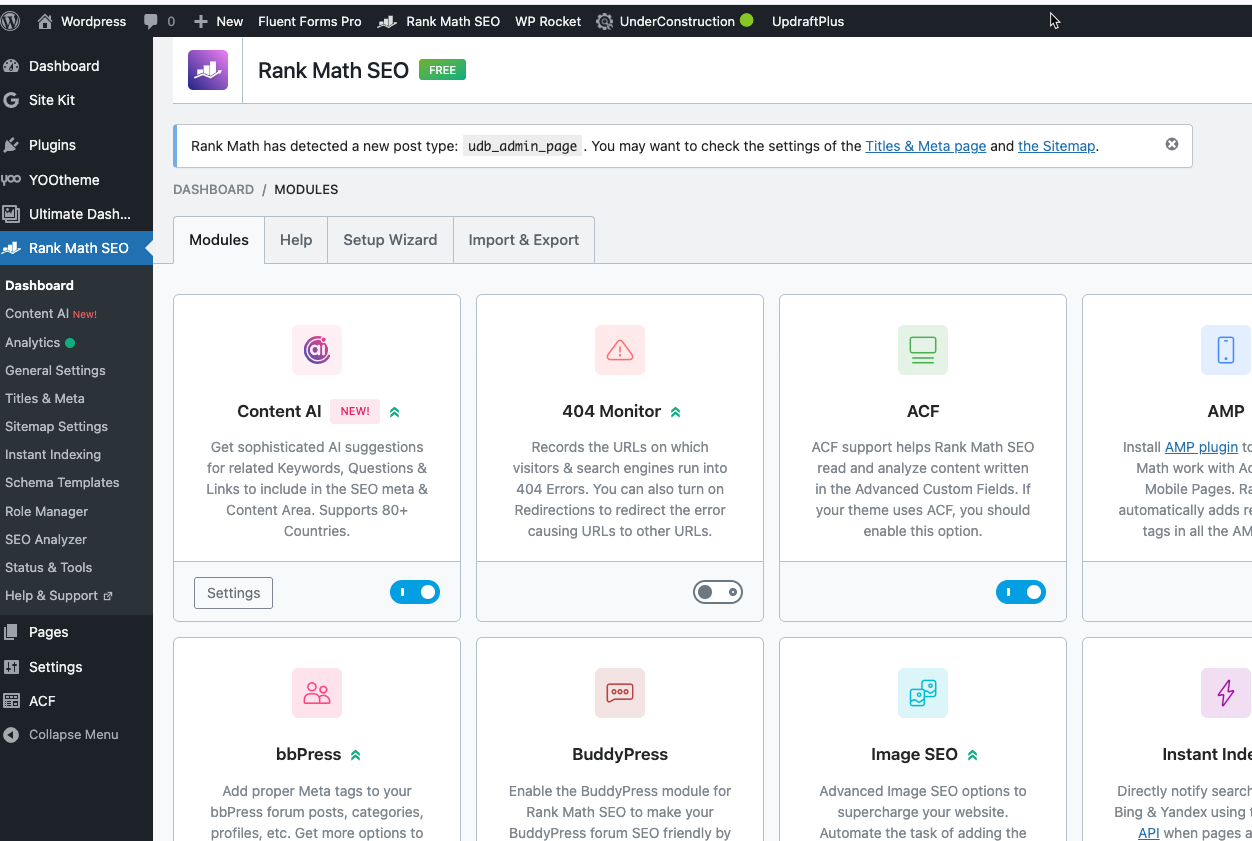Click the WordPress logo in admin bar
1252x841 pixels.
[10, 21]
